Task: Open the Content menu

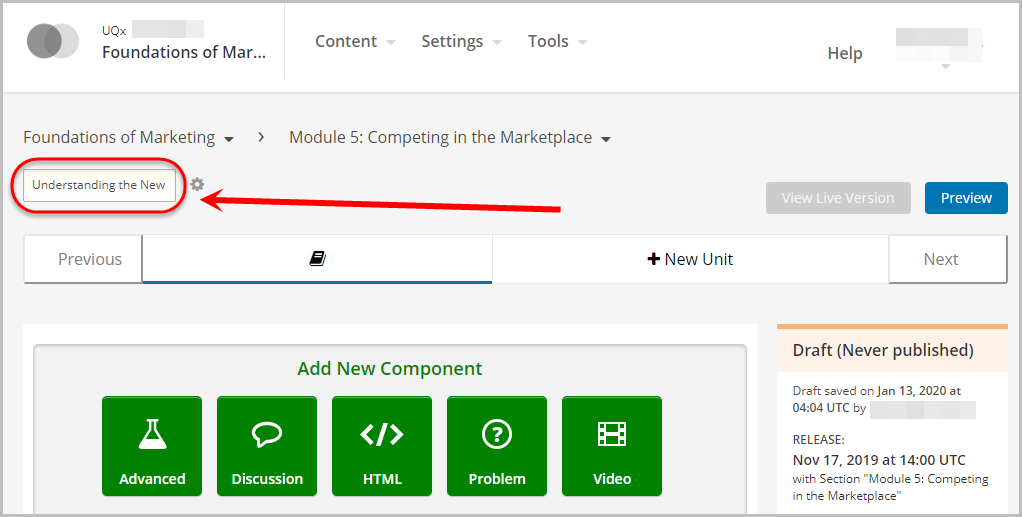Action: click(355, 41)
